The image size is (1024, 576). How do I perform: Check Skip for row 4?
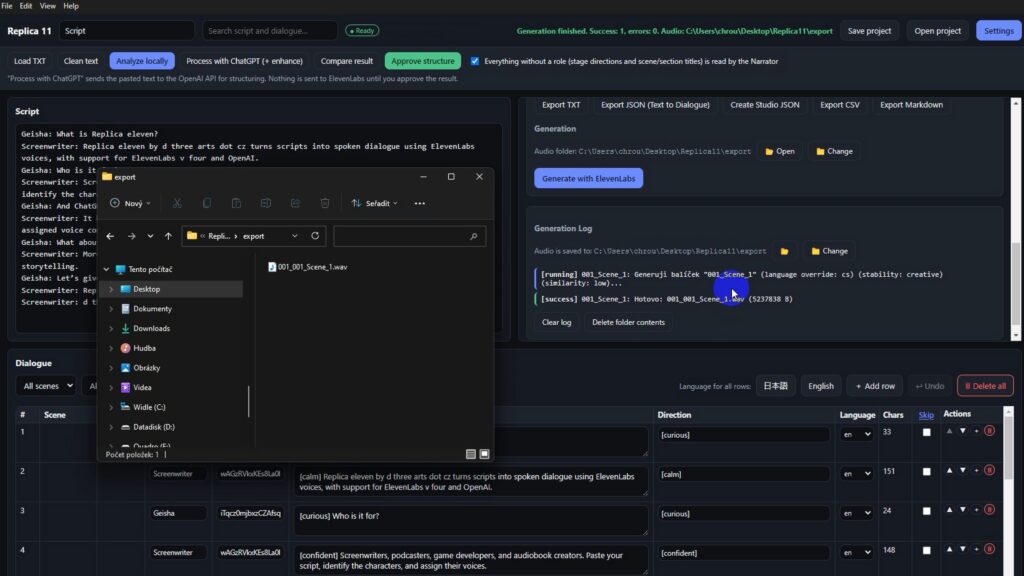[x=926, y=551]
